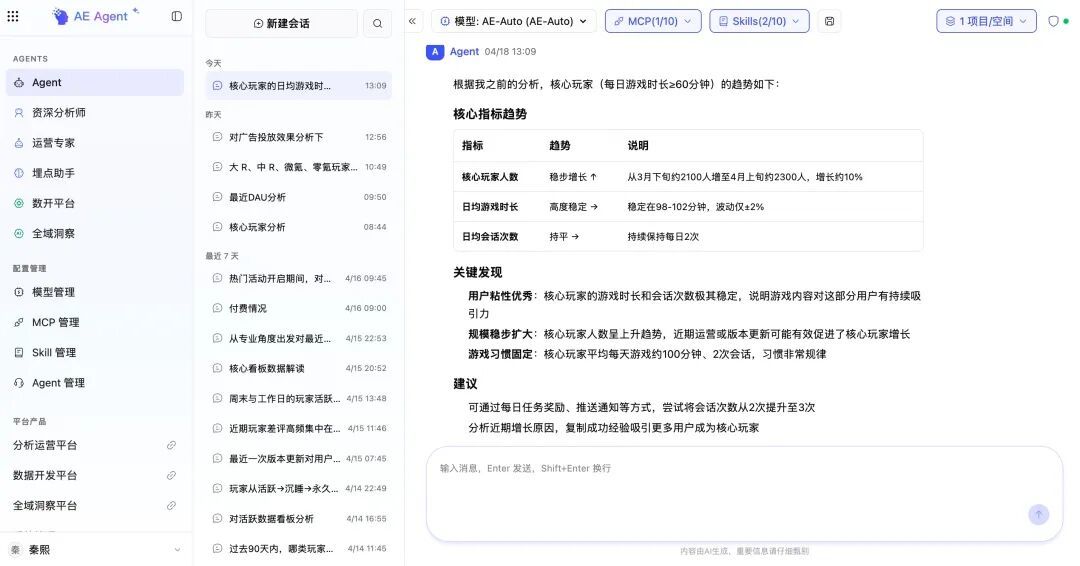This screenshot has width=1080, height=566.
Task: Open 全域洞察平台 link
Action: coord(45,505)
